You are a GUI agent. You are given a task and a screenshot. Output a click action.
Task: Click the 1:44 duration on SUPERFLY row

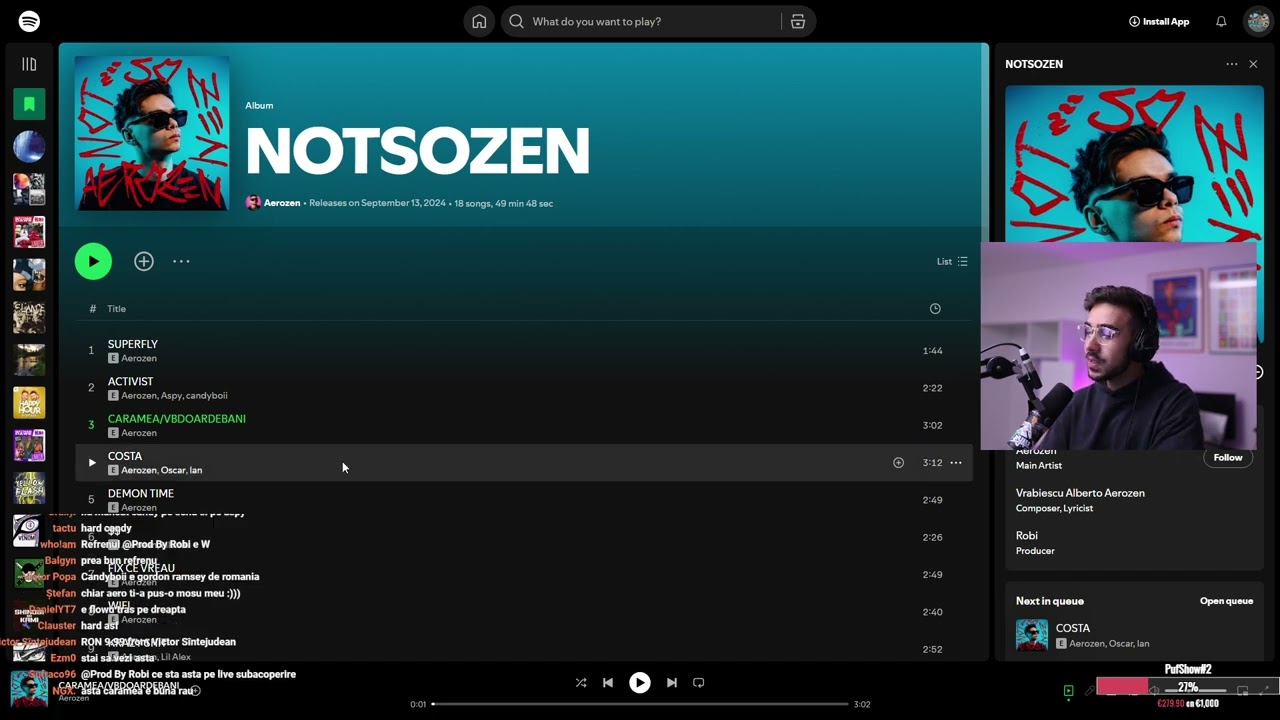[932, 351]
